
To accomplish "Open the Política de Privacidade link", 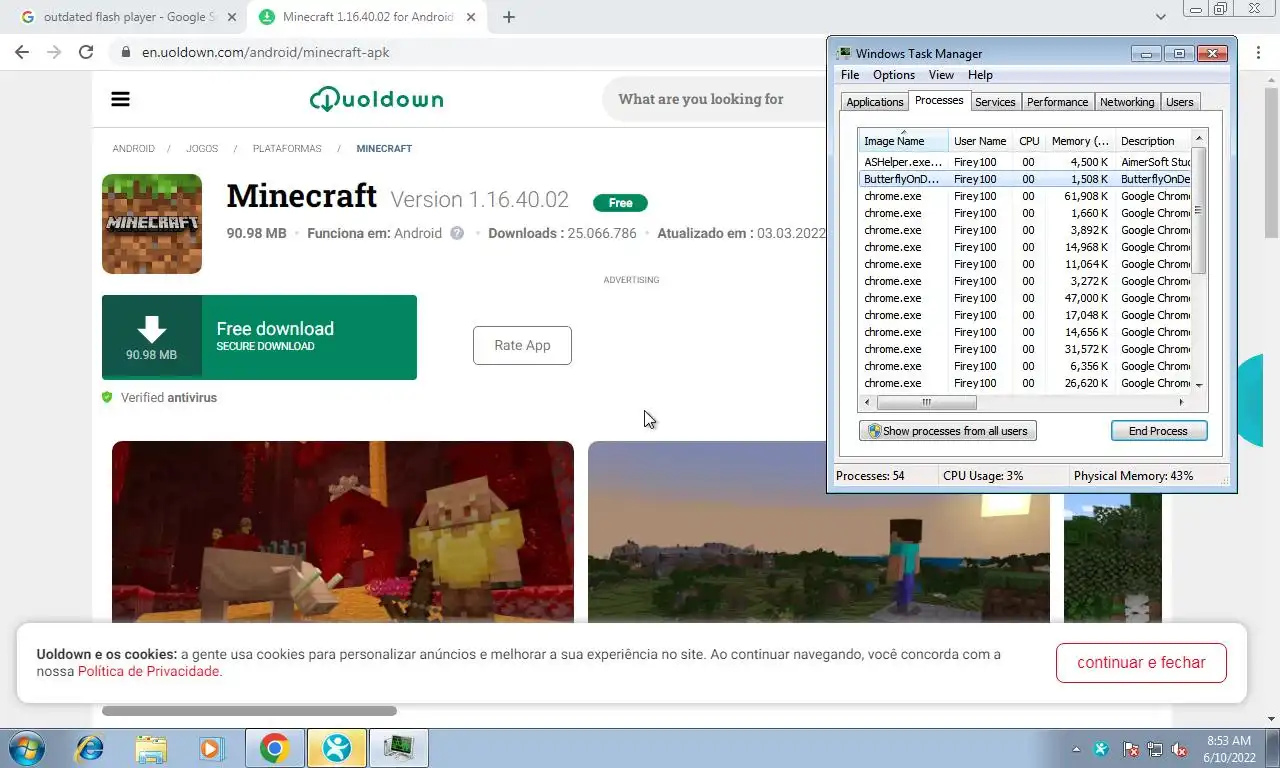I will 148,671.
